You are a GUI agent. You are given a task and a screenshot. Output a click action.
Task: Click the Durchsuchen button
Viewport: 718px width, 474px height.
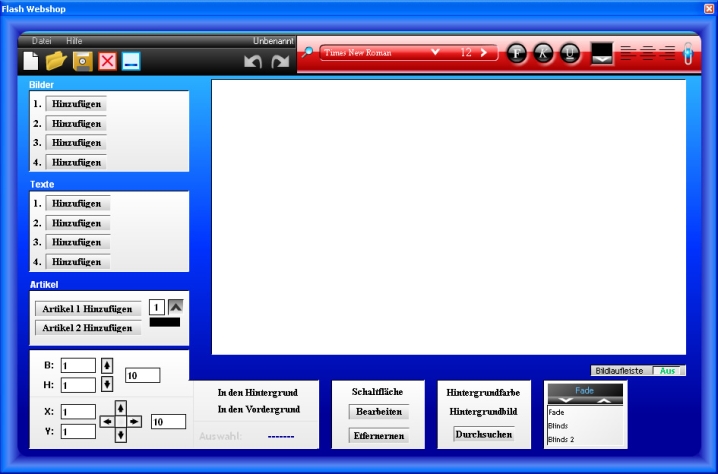(x=484, y=434)
